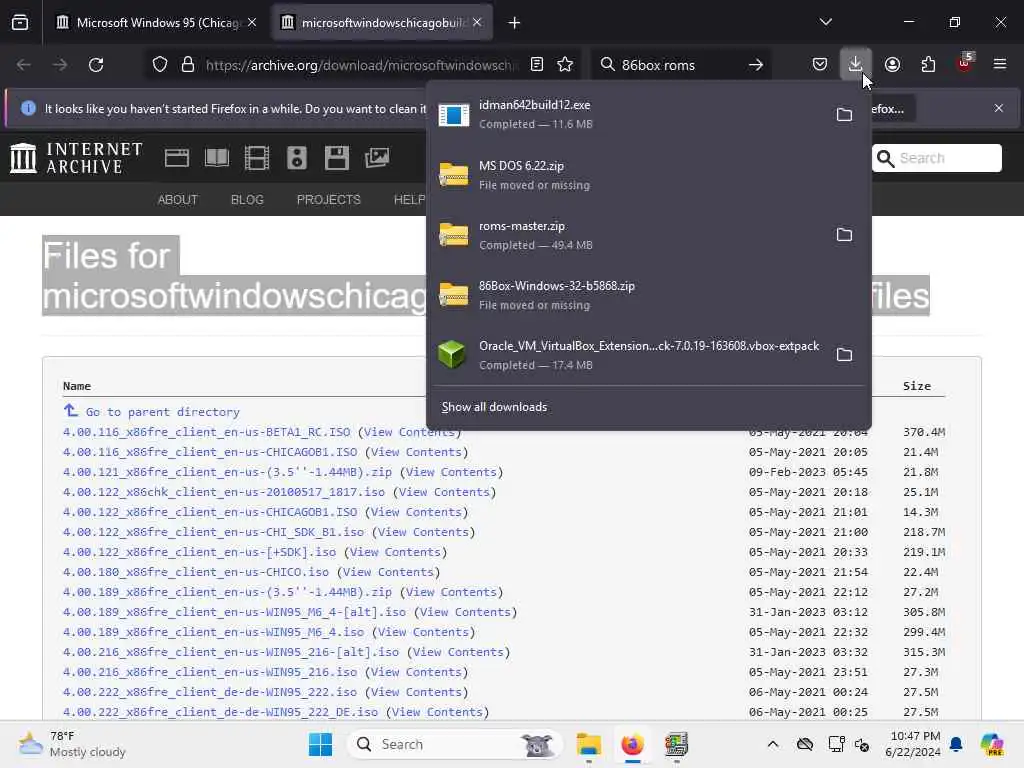Open idman642build12.exe download entry
The width and height of the screenshot is (1024, 768).
coord(627,114)
